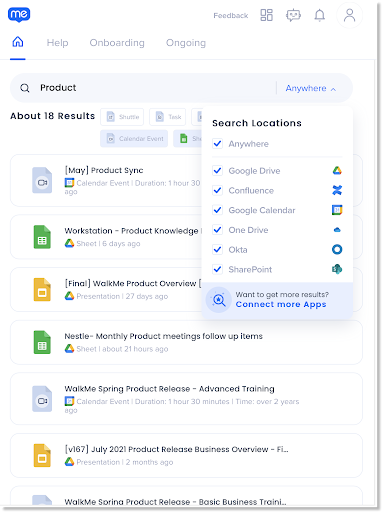Open WalkMe Spring Product Release - Advanced Training

click(186, 399)
